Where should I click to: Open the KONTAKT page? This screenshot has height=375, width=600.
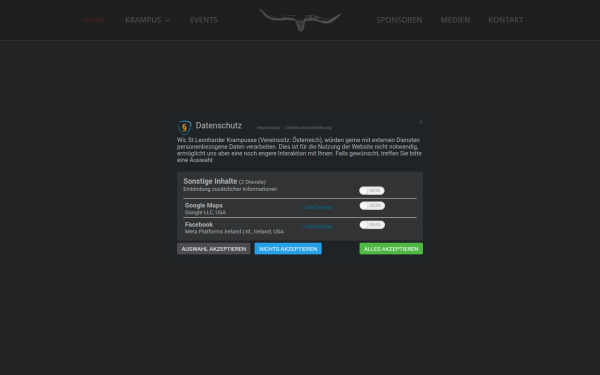[x=505, y=20]
